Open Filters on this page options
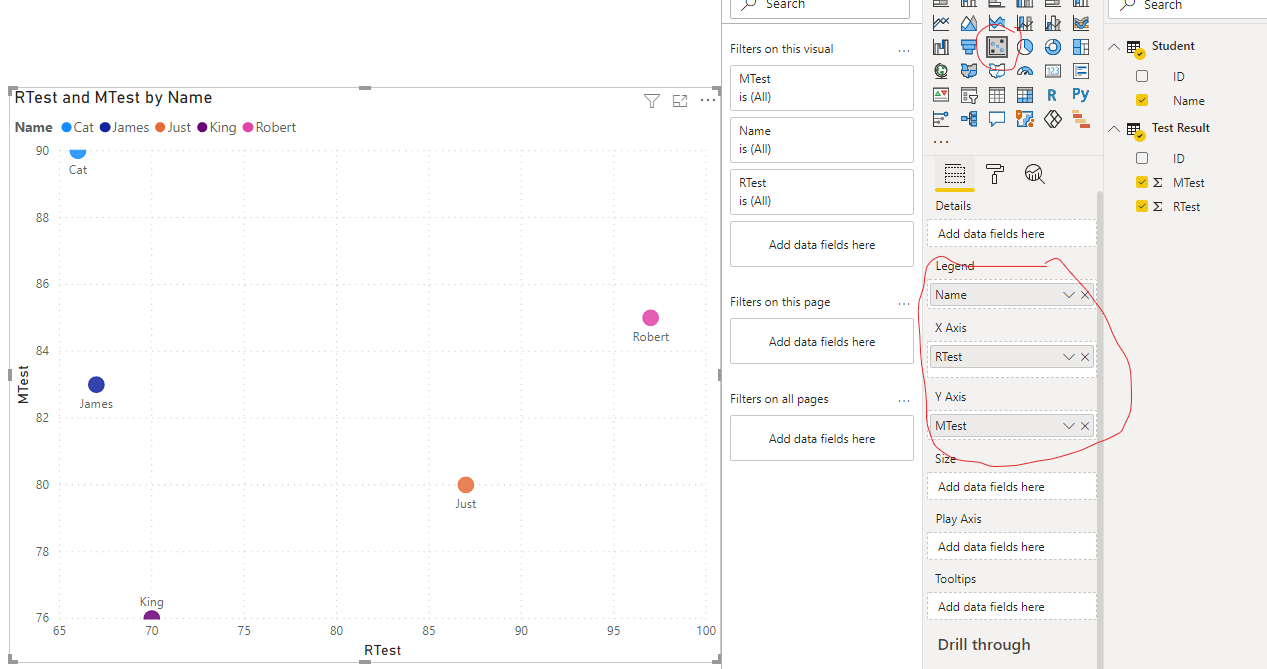1267x669 pixels. [904, 302]
